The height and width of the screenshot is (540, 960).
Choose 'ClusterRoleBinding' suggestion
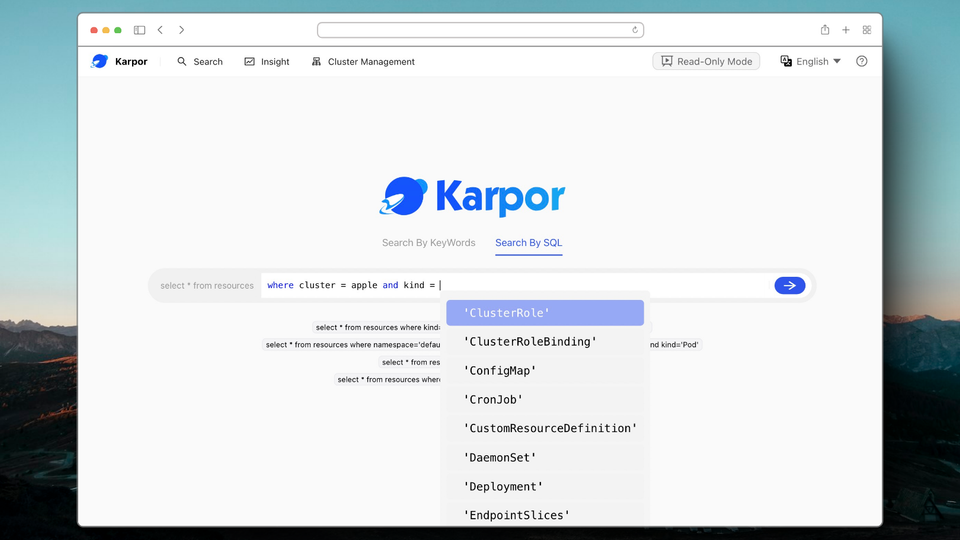click(x=545, y=342)
